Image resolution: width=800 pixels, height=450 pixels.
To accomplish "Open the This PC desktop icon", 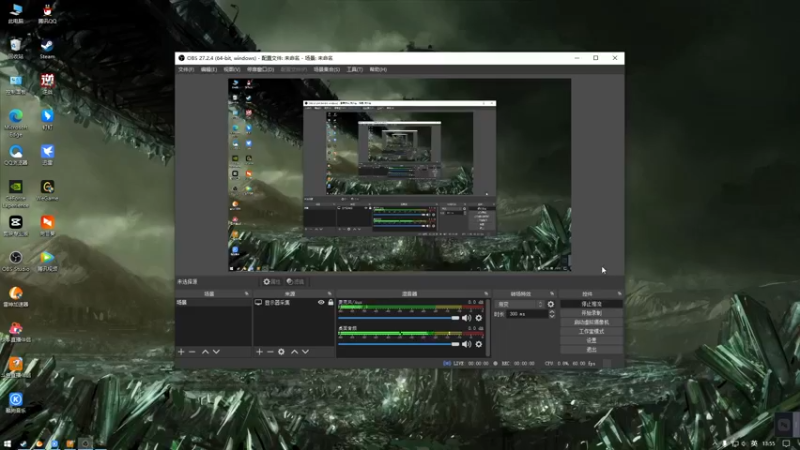I will [x=15, y=14].
